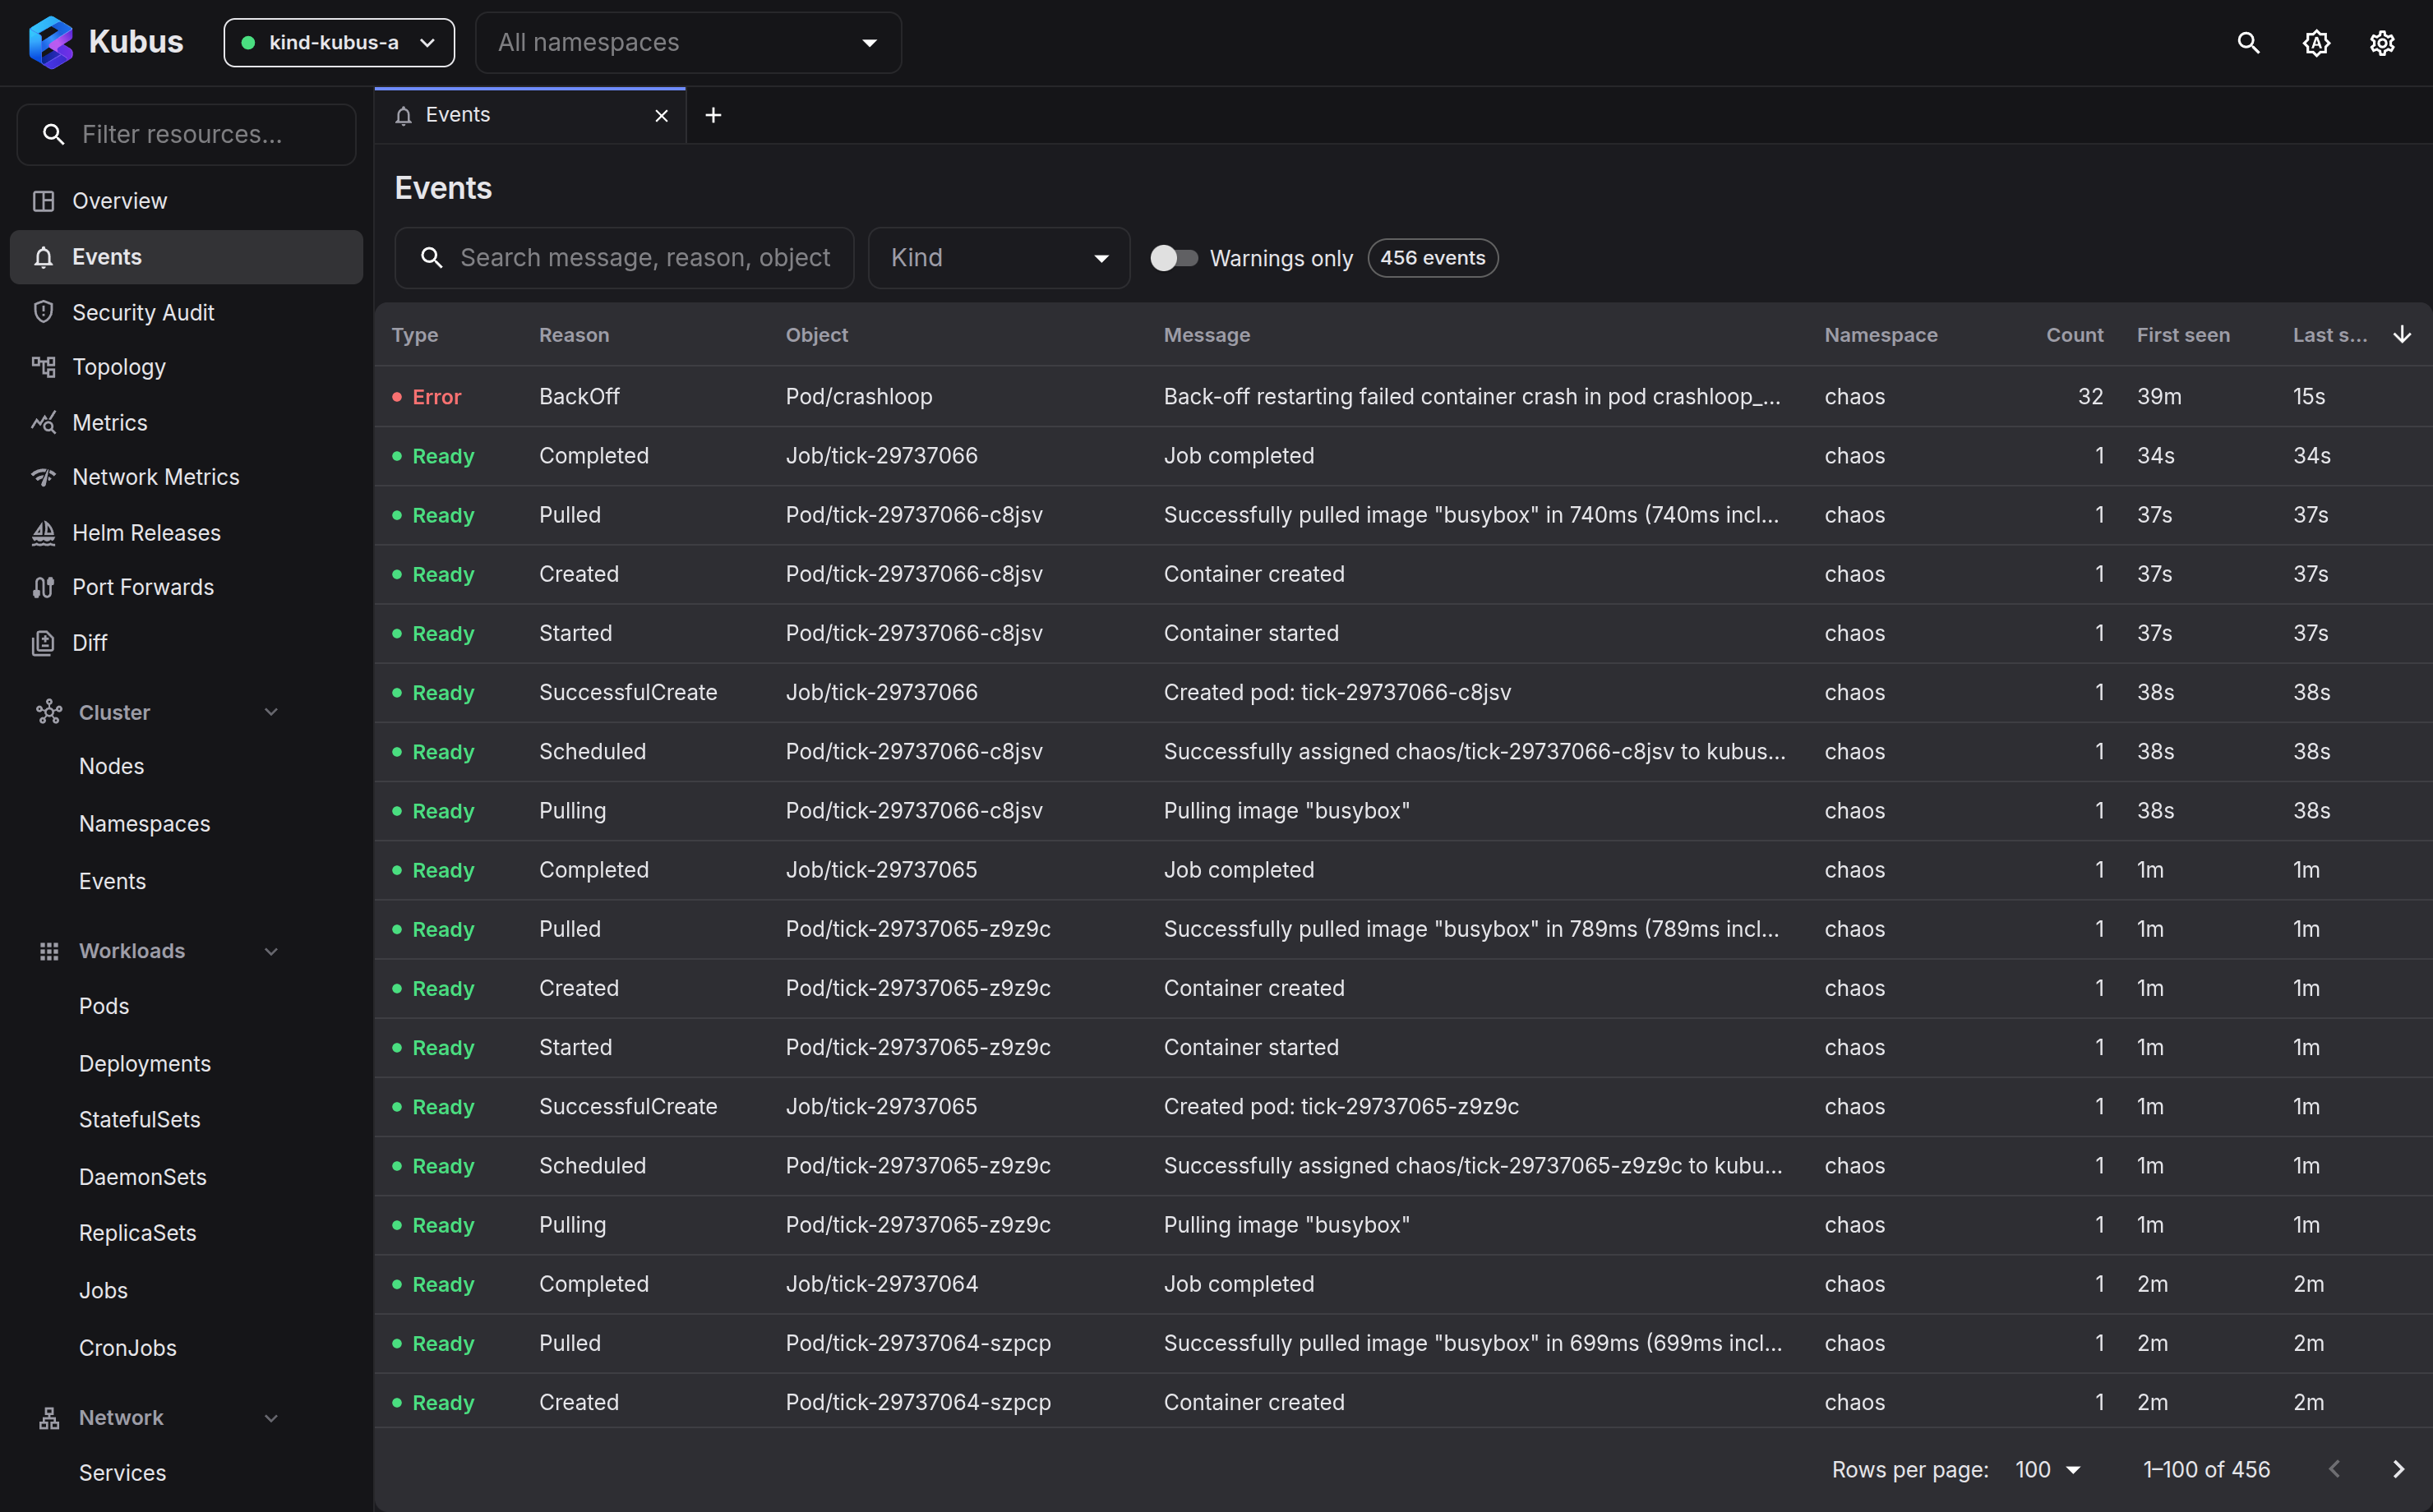
Task: Open CronJobs in sidebar
Action: pos(127,1348)
